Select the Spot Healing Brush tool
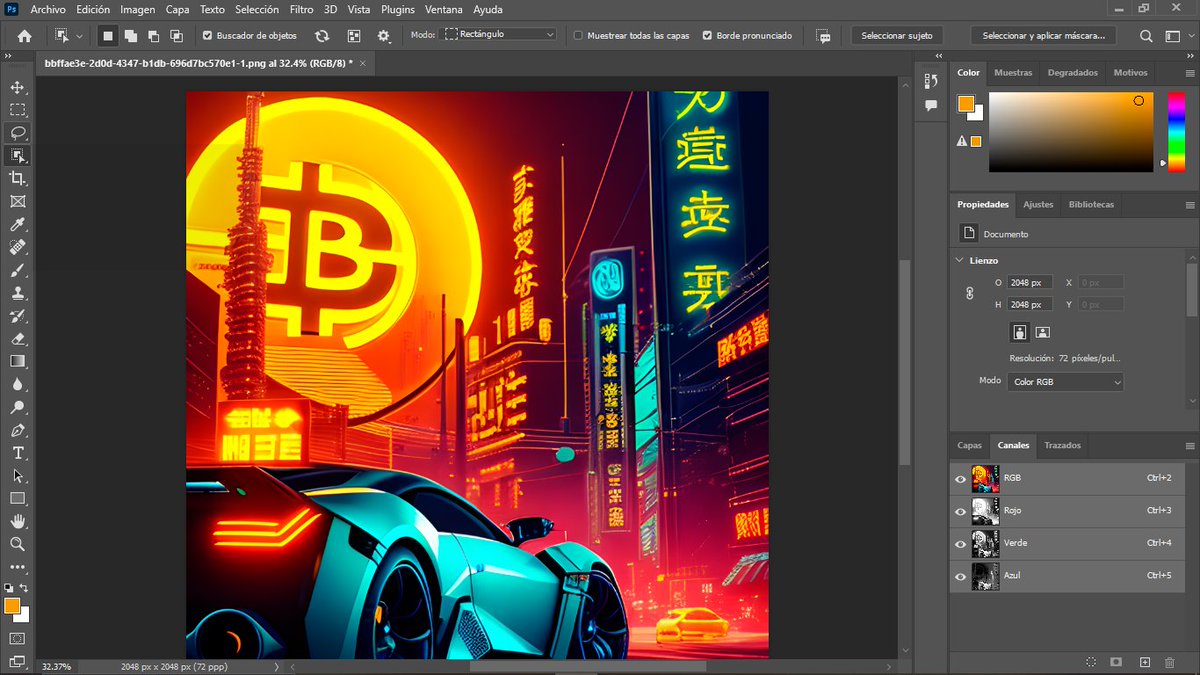The height and width of the screenshot is (675, 1200). pos(18,247)
